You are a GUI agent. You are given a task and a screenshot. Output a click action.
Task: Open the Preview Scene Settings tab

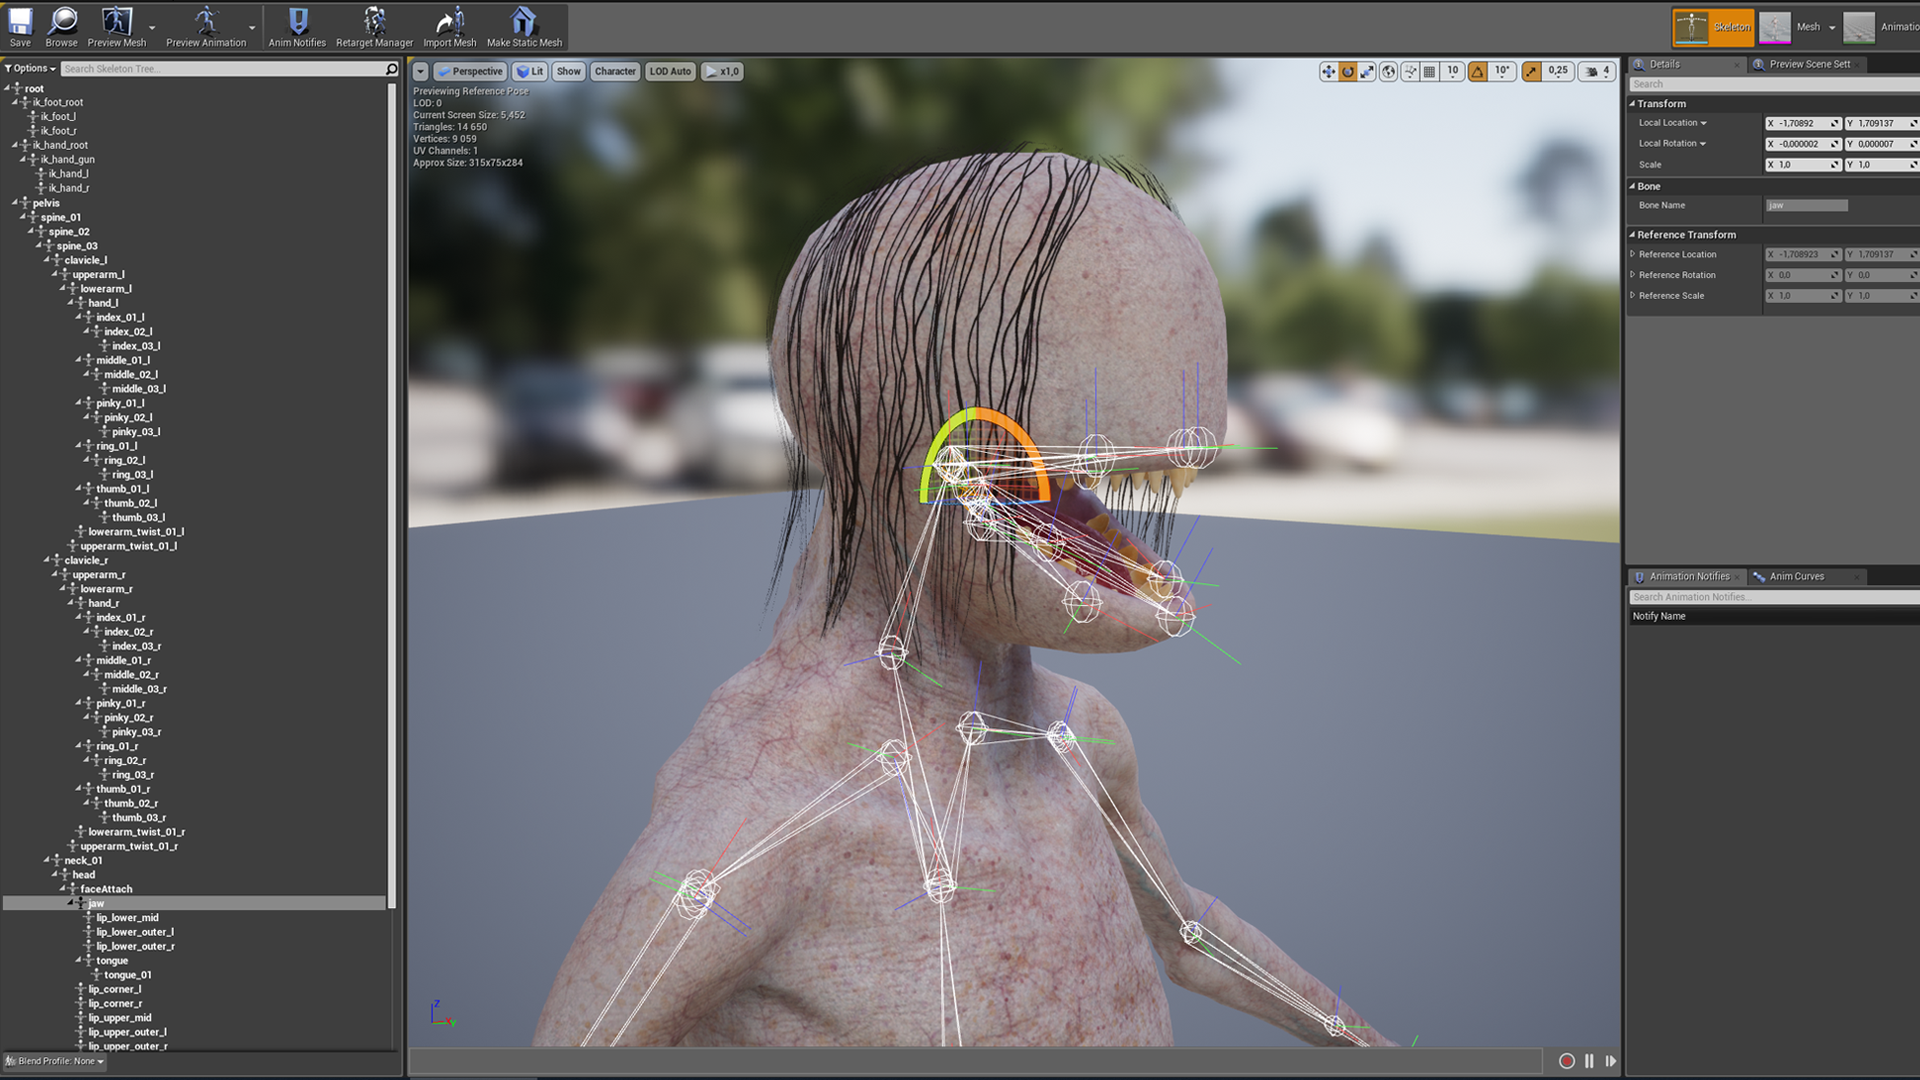coord(1809,64)
